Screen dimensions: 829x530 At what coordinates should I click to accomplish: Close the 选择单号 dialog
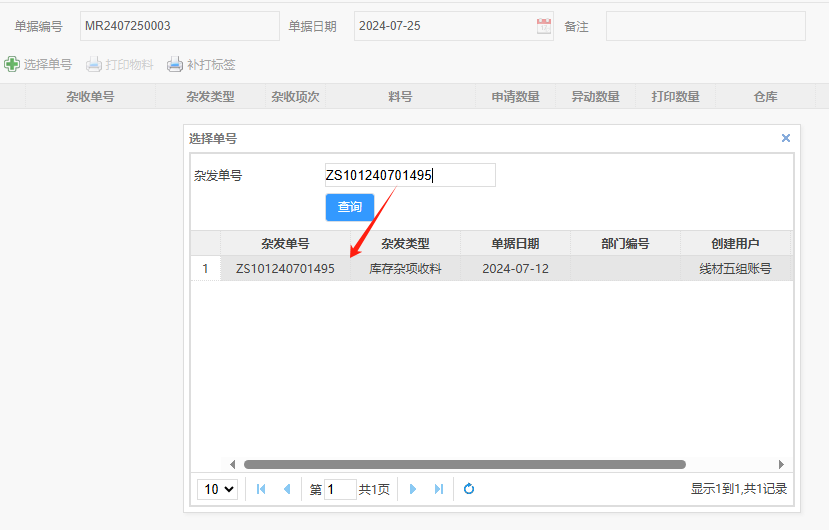[x=785, y=138]
